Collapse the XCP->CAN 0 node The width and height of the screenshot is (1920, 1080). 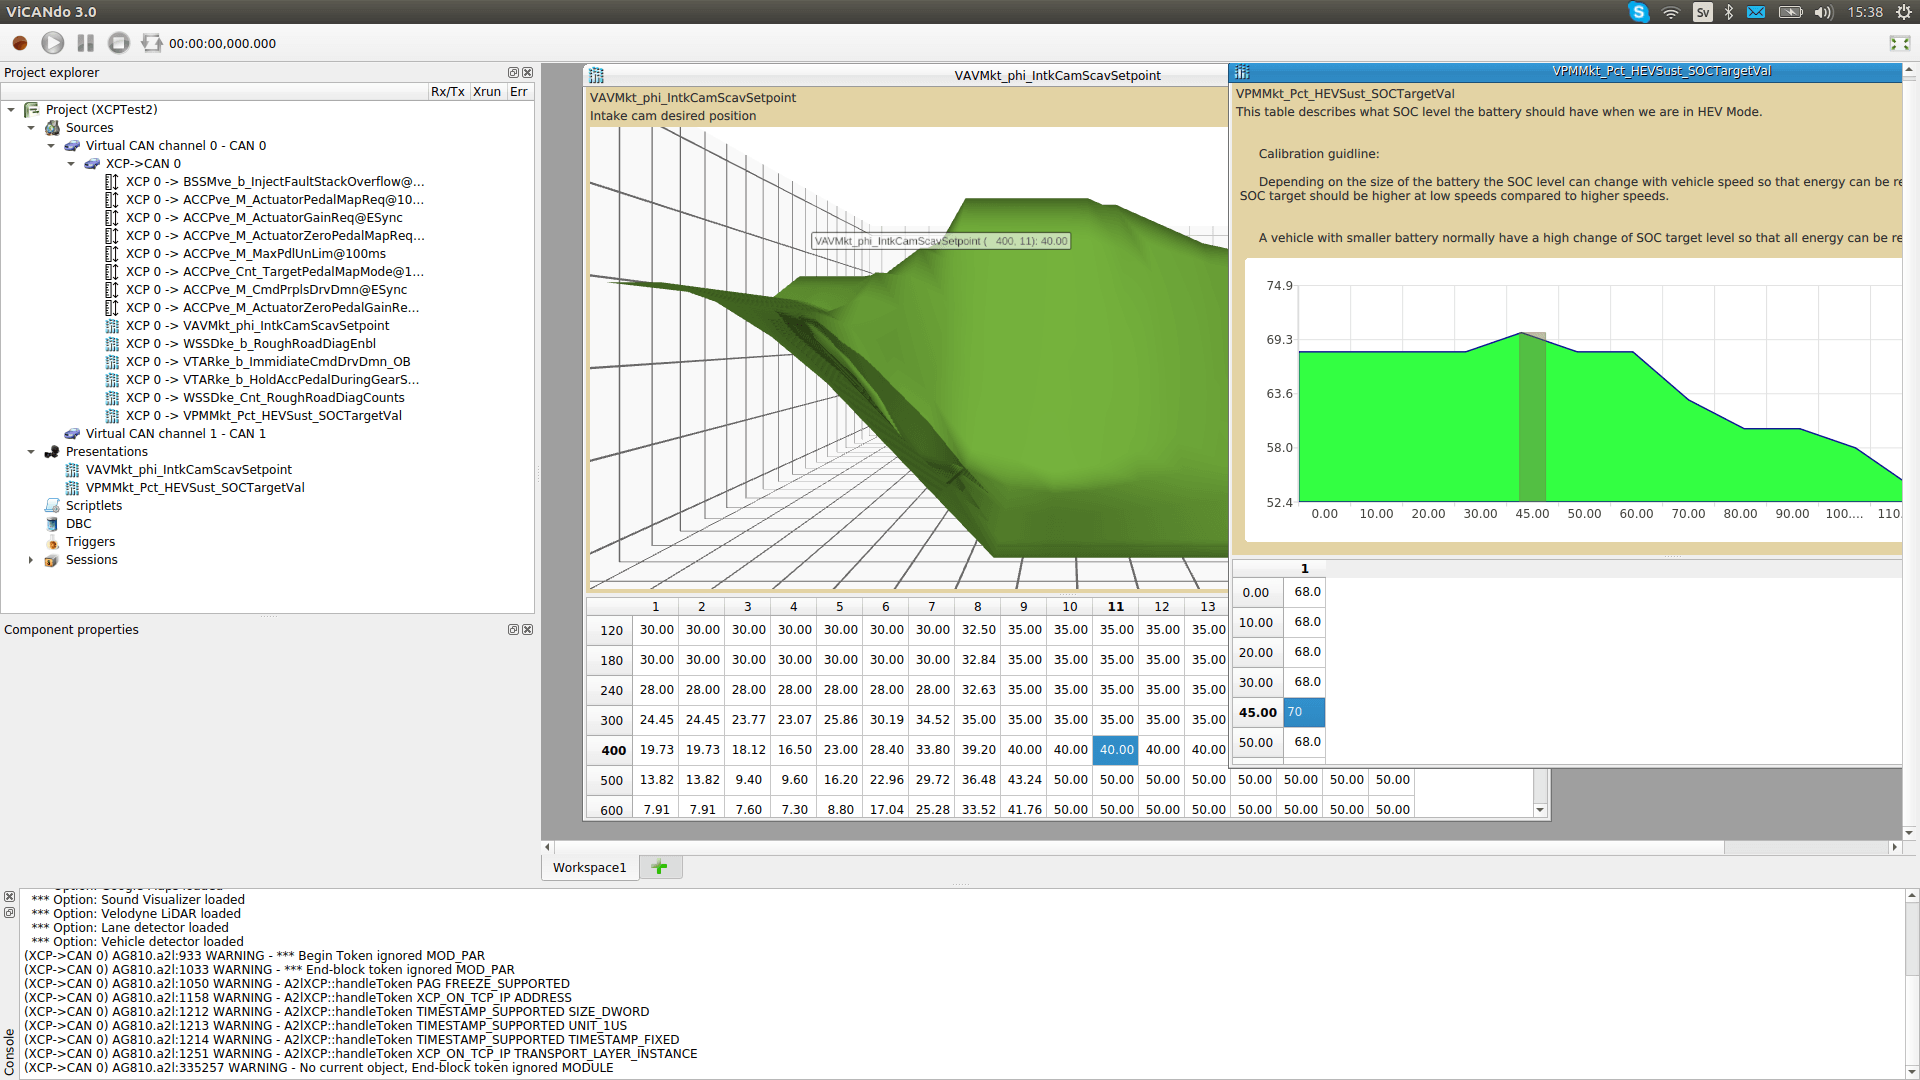click(71, 164)
